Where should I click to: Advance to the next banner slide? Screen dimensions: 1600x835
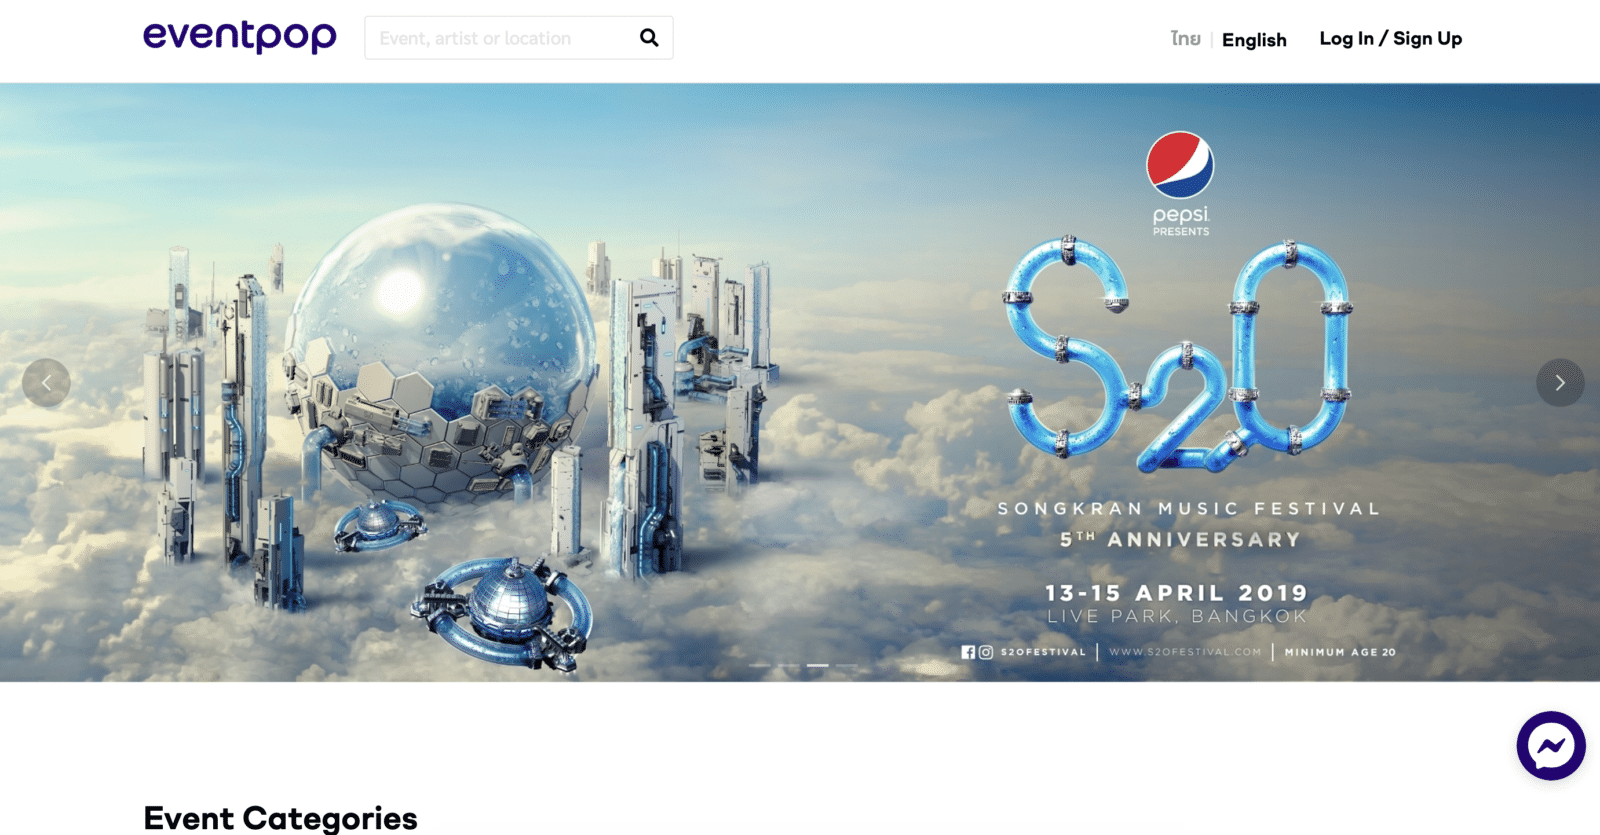tap(1560, 383)
